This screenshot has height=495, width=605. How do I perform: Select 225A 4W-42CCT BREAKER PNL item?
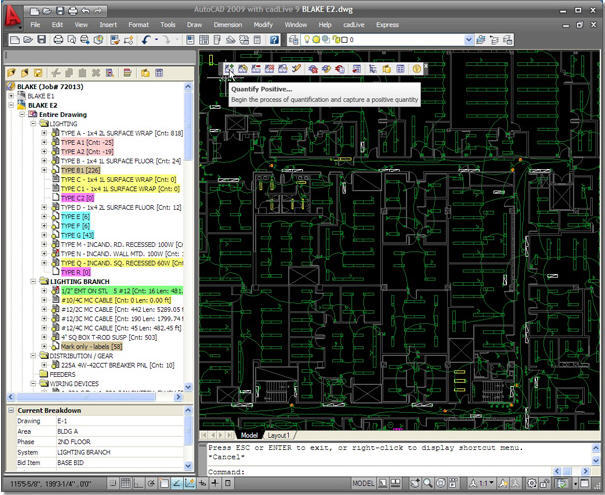[x=118, y=365]
